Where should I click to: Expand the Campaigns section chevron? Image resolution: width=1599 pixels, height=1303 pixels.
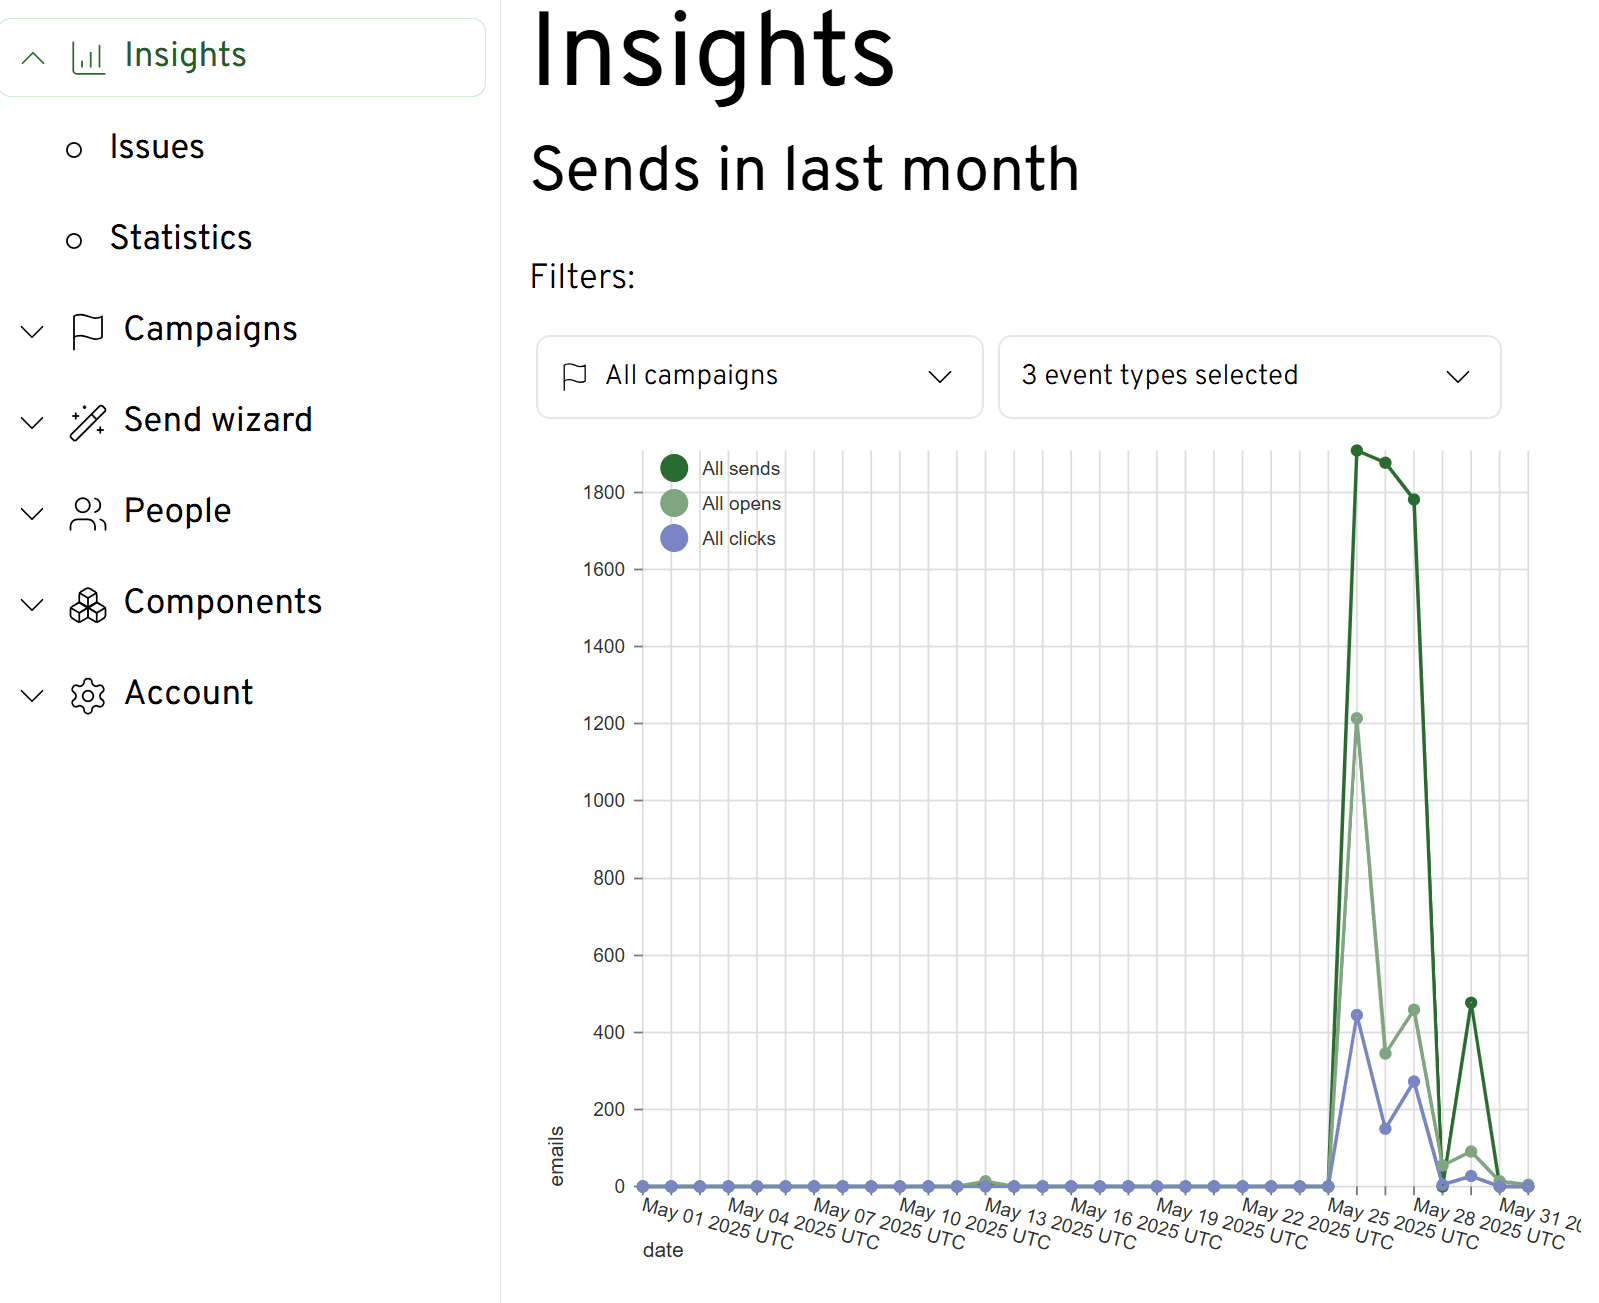[33, 331]
